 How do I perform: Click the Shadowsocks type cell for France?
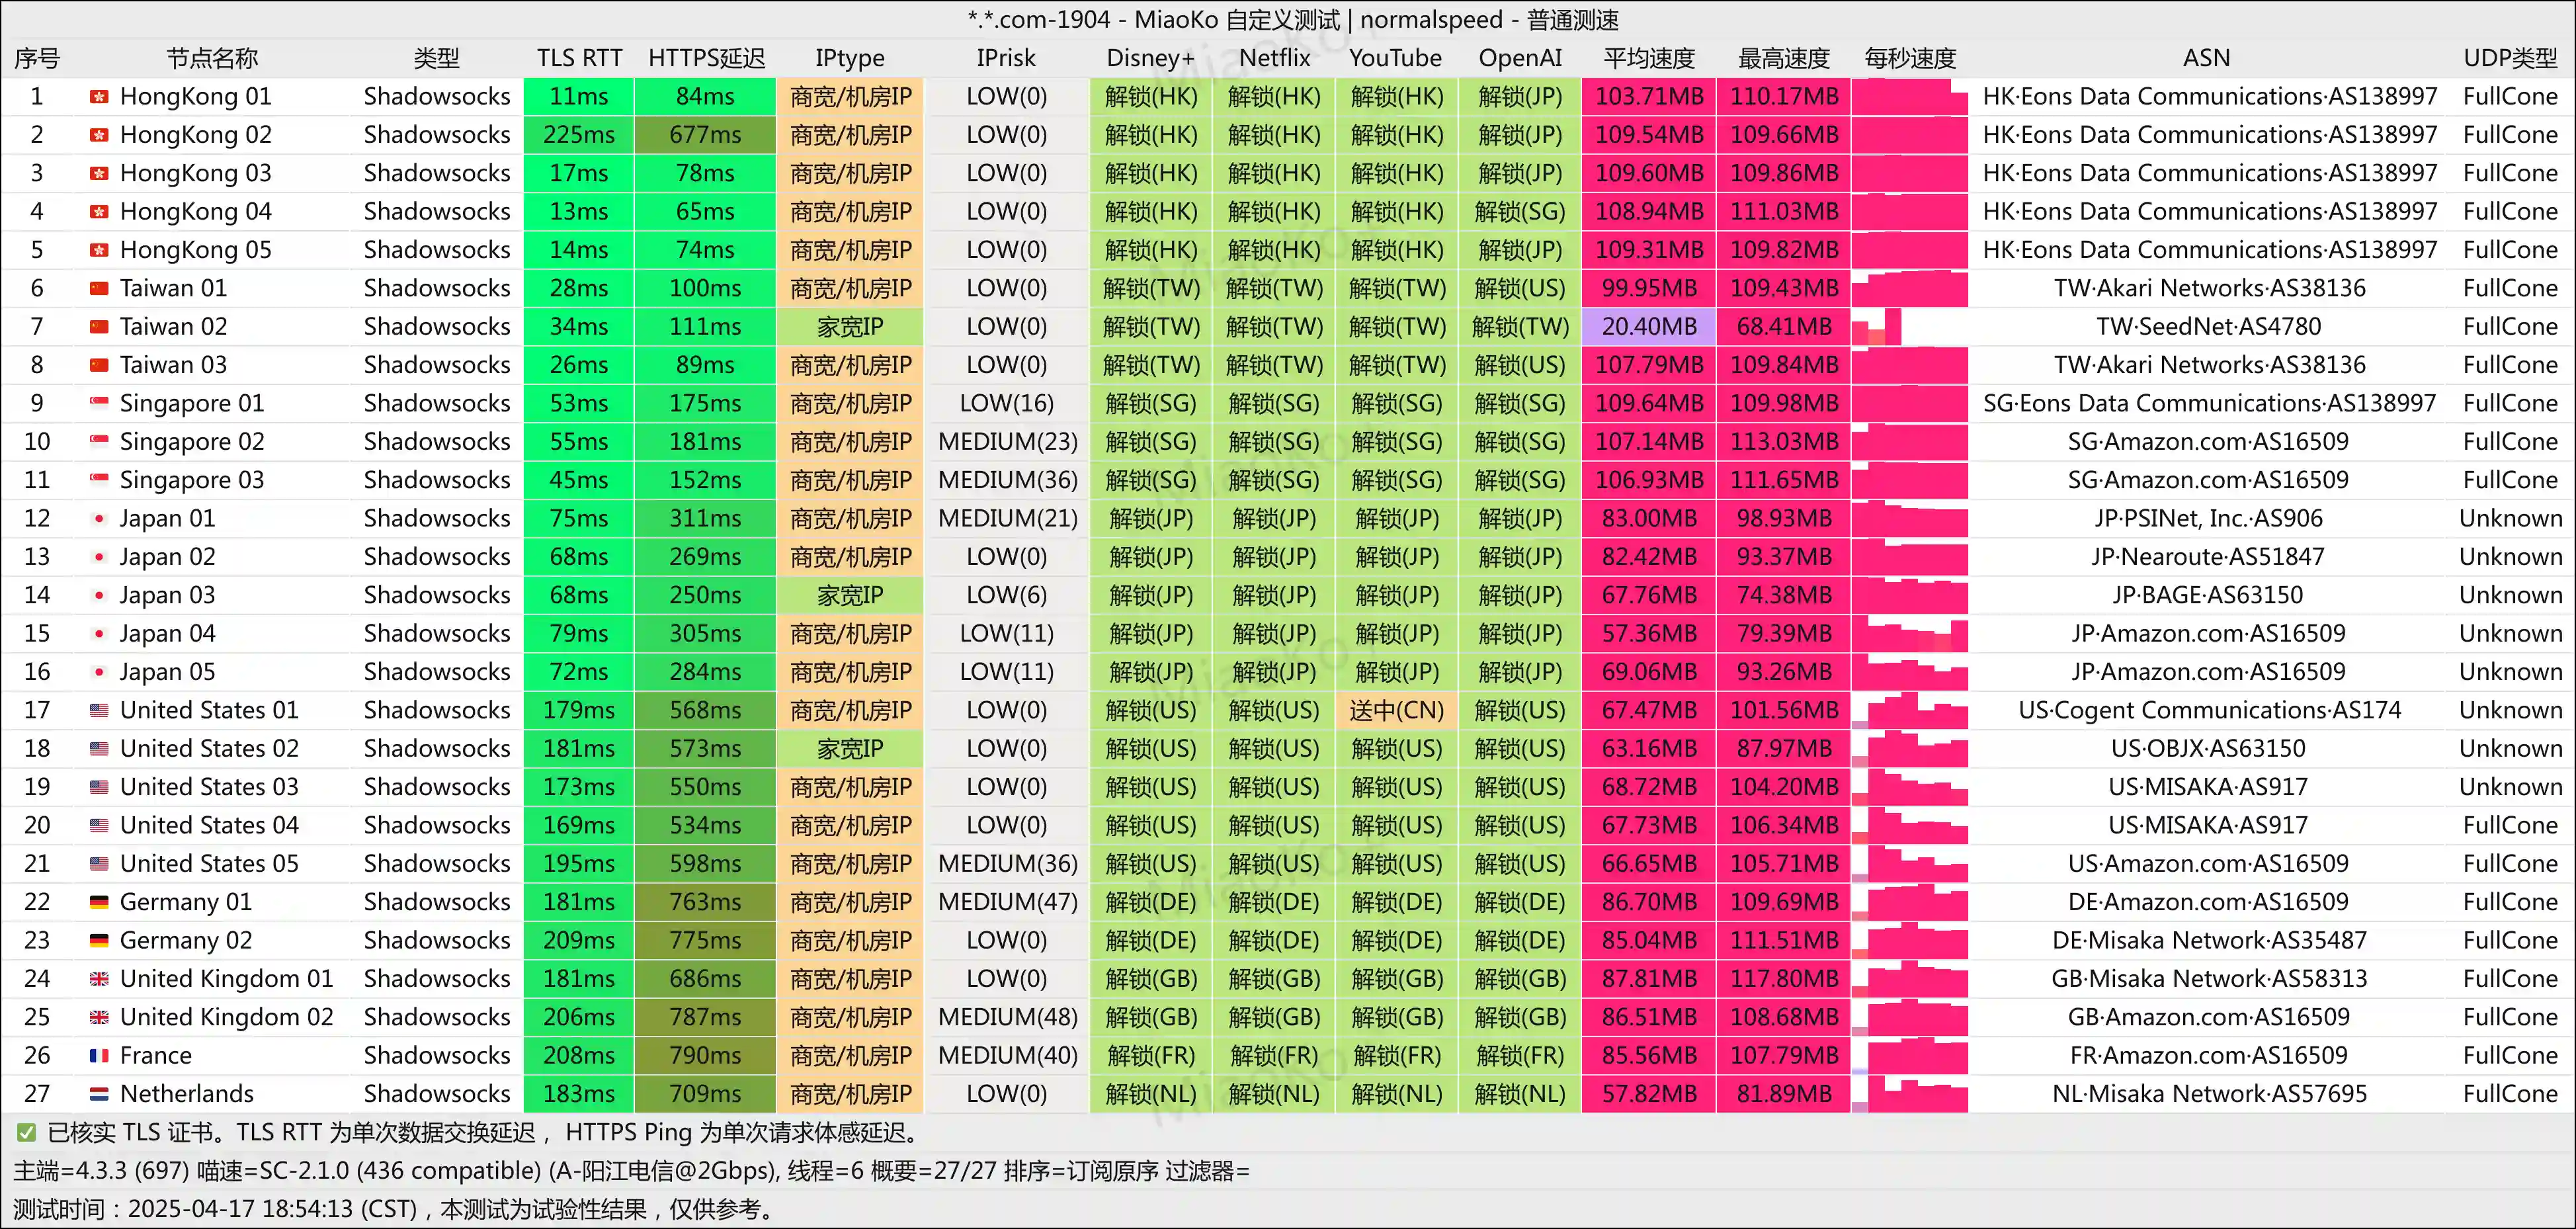pos(437,1055)
